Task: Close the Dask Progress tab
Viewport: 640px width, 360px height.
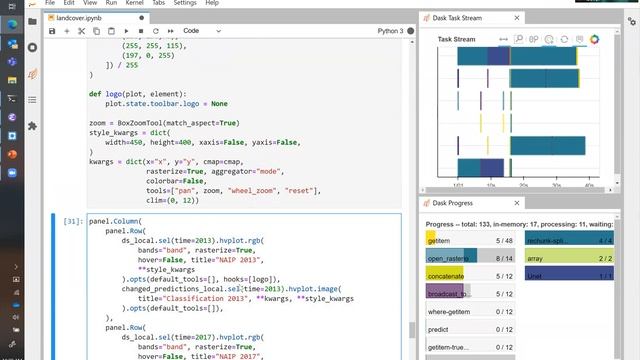Action: 517,203
